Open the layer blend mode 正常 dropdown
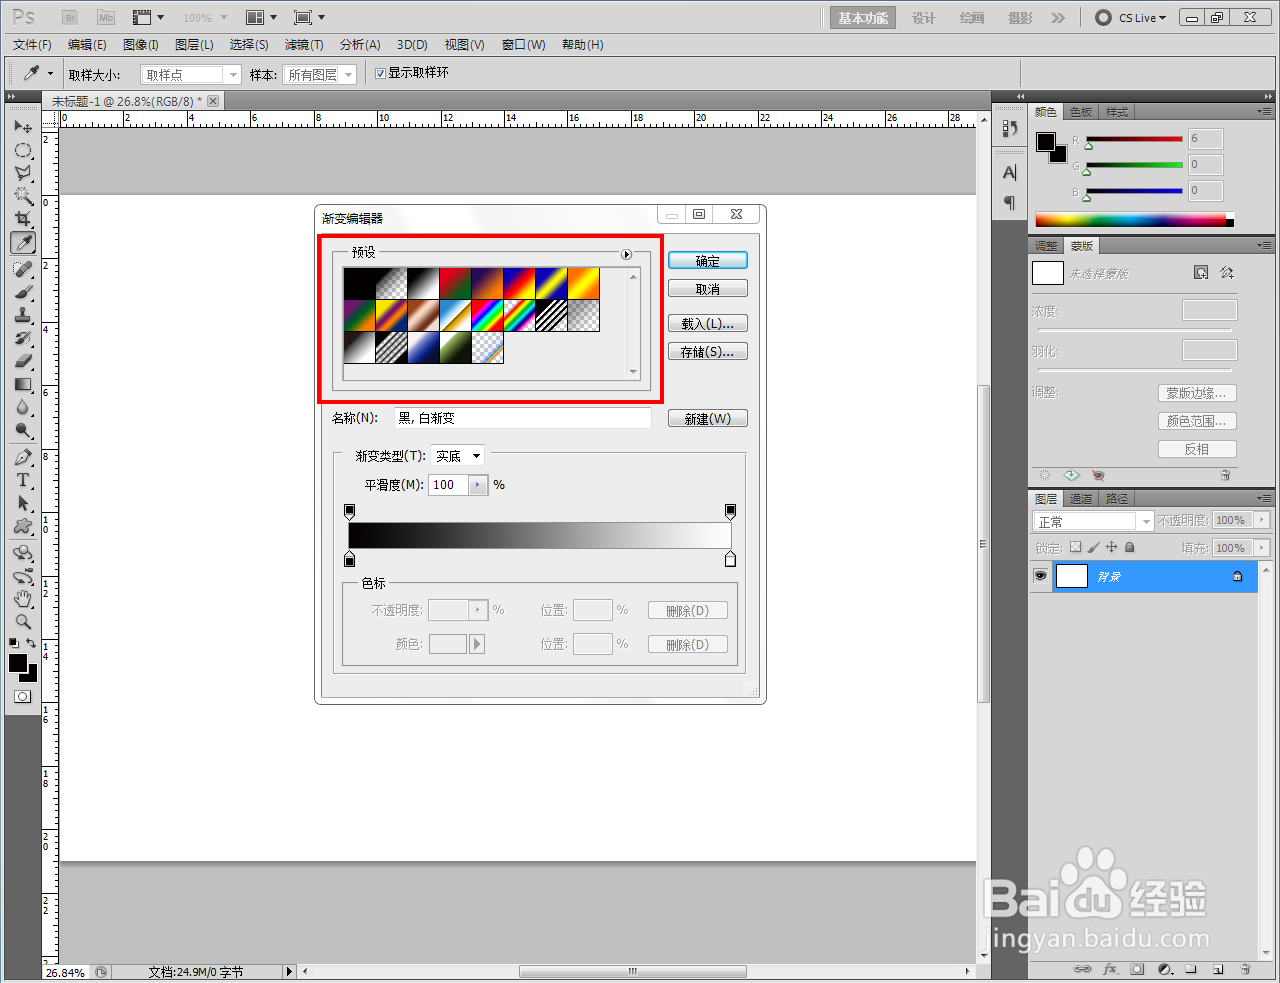 (x=1093, y=521)
